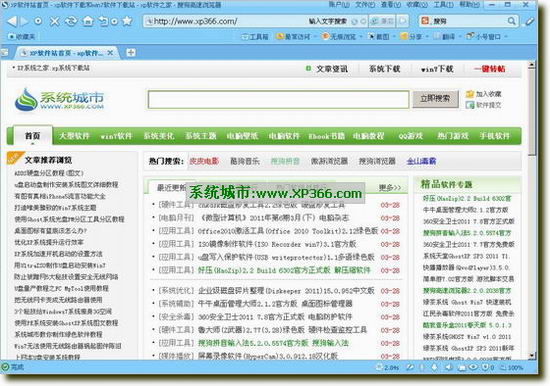The height and width of the screenshot is (386, 550).
Task: Click the page's vertical scrollbar thumb
Action: [531, 112]
